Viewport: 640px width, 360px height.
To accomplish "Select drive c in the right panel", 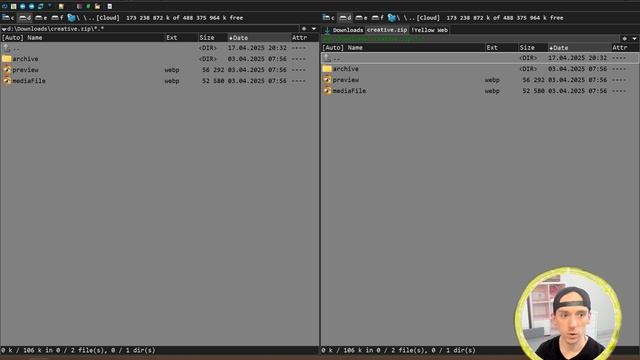I will coord(329,18).
